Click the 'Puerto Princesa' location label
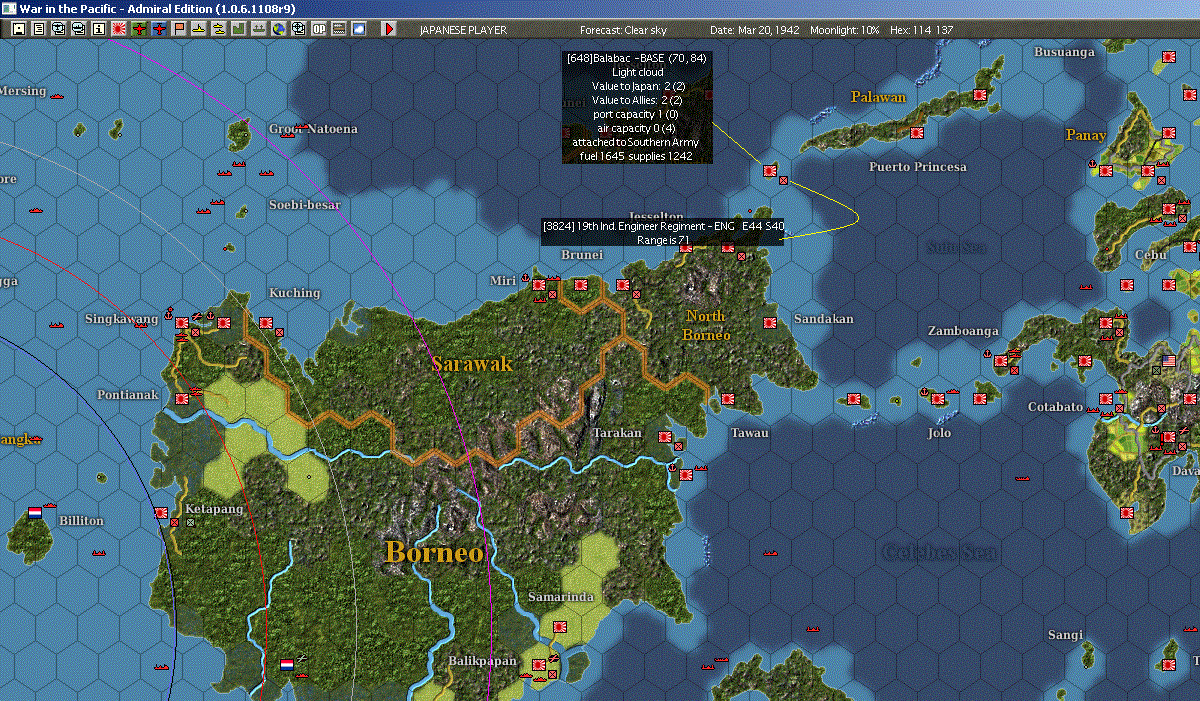 pos(917,167)
